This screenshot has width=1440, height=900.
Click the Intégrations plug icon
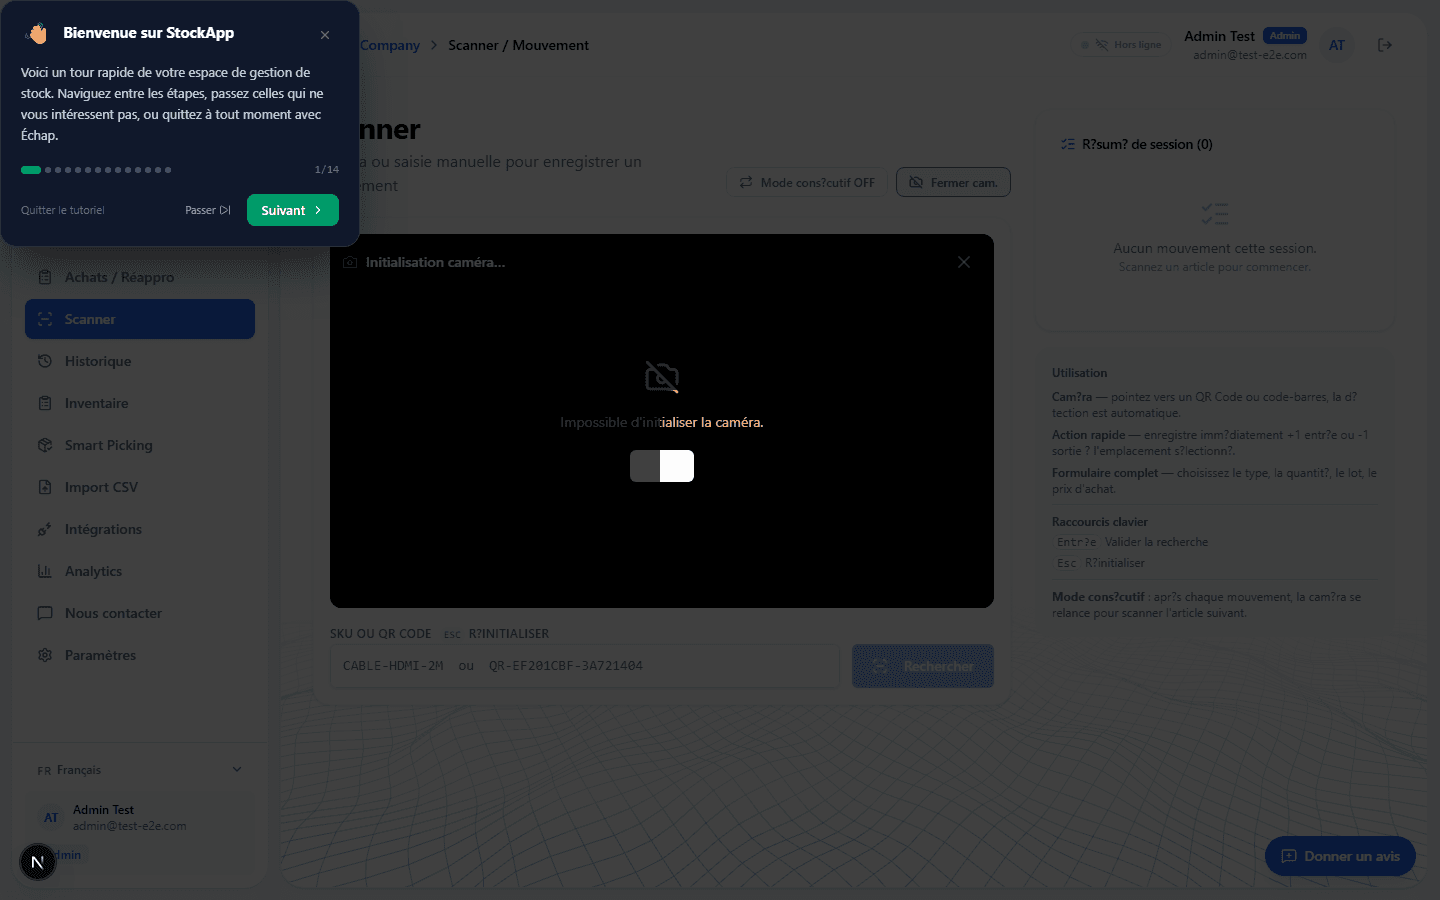coord(45,529)
